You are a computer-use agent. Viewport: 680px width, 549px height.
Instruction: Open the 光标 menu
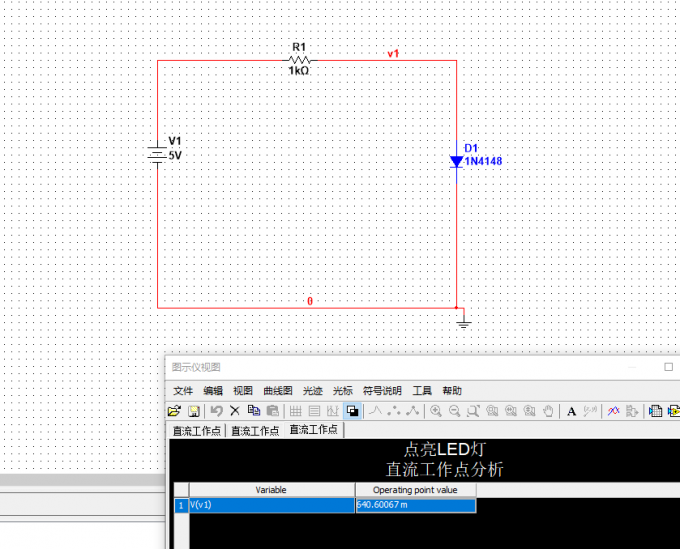click(x=343, y=391)
